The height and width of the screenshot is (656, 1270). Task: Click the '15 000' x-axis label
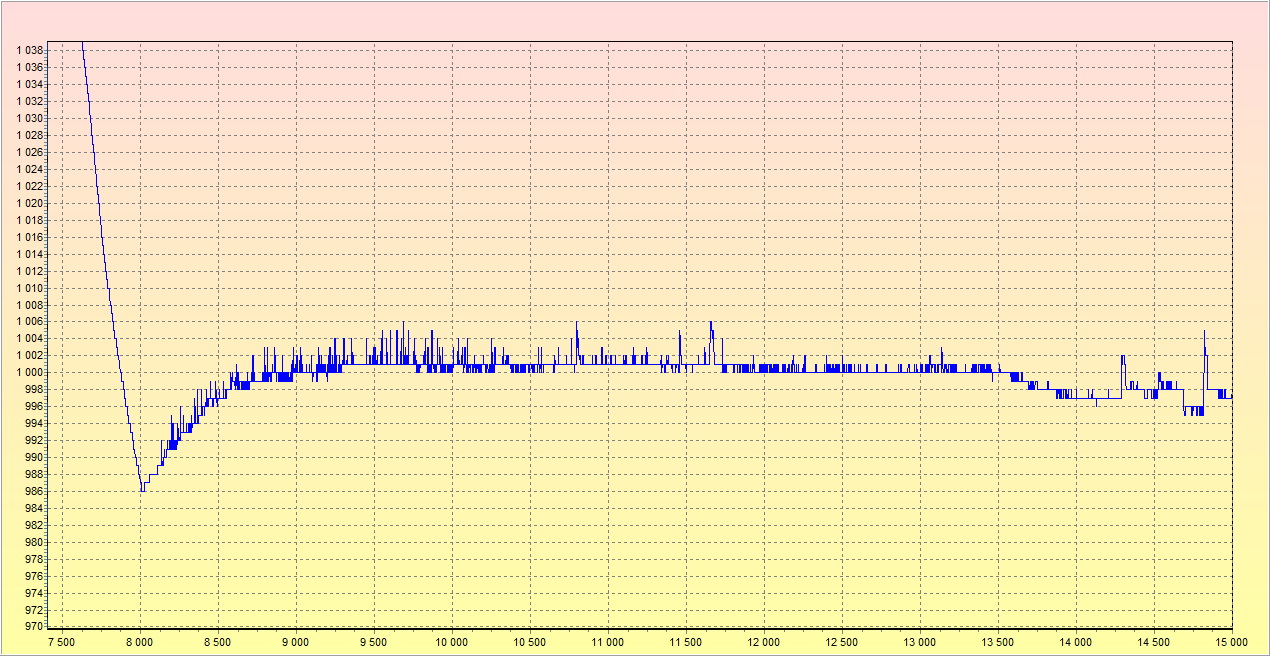(1230, 641)
